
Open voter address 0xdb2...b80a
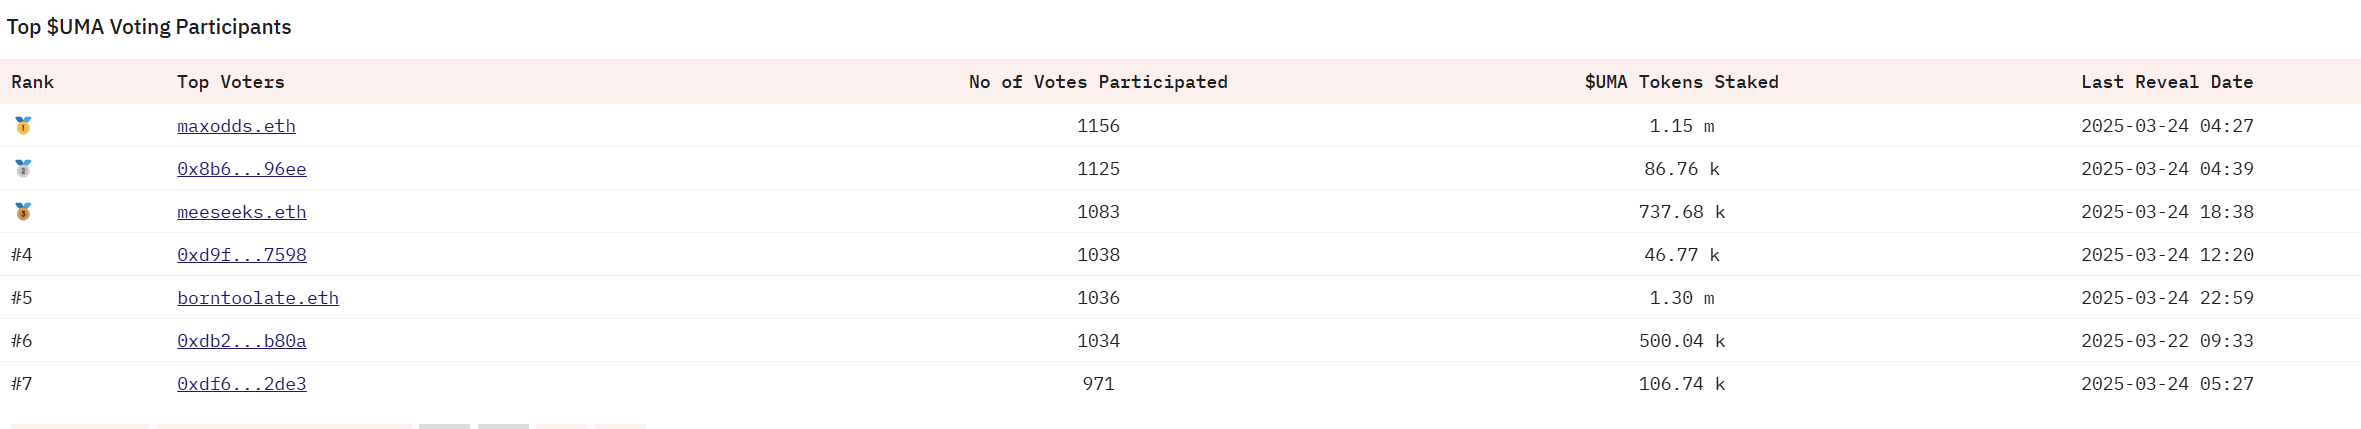pyautogui.click(x=242, y=341)
